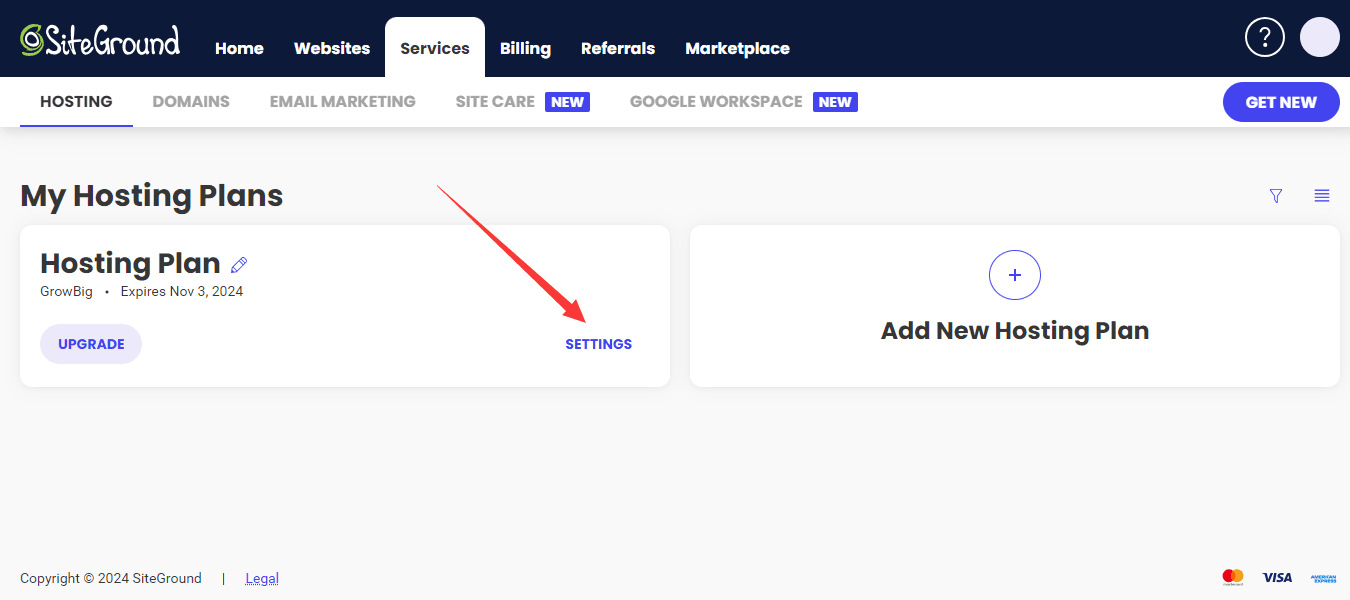
Task: Select the Site Care tab
Action: click(495, 102)
